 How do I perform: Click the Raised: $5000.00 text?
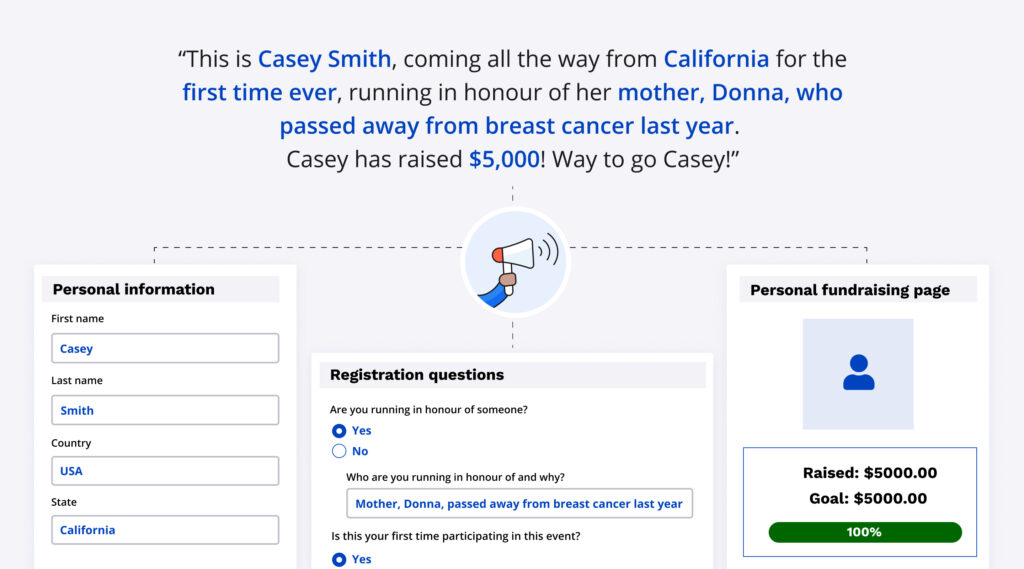click(870, 473)
